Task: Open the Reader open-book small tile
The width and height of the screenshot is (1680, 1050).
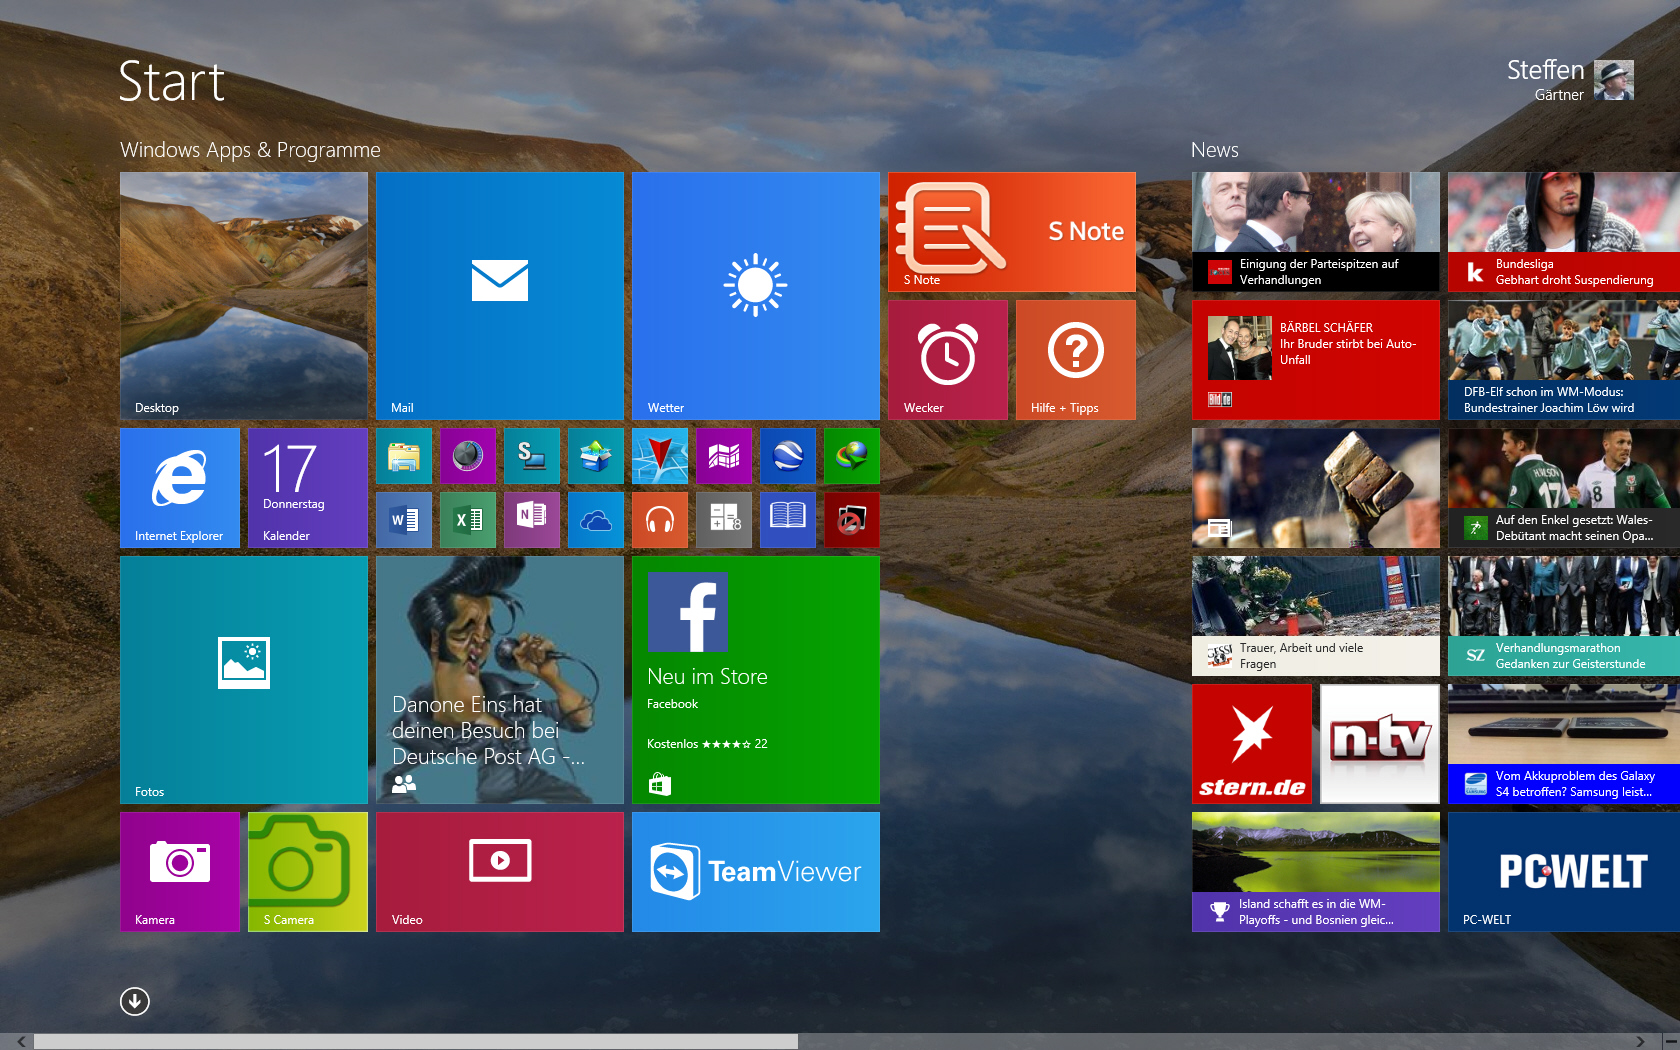Action: [788, 520]
